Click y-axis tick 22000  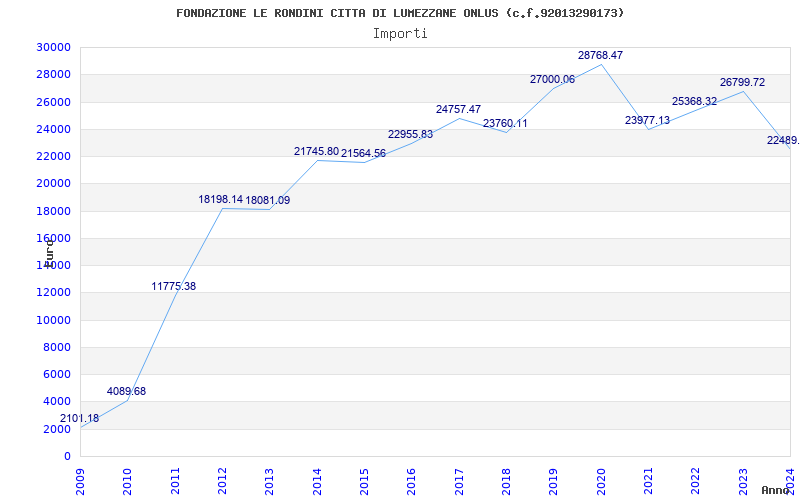[x=54, y=156]
